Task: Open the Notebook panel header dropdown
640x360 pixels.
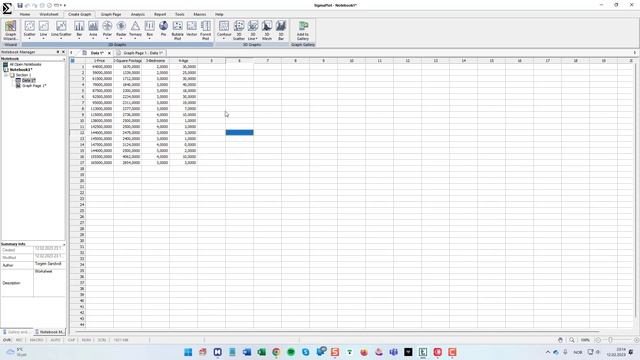Action: point(64,59)
